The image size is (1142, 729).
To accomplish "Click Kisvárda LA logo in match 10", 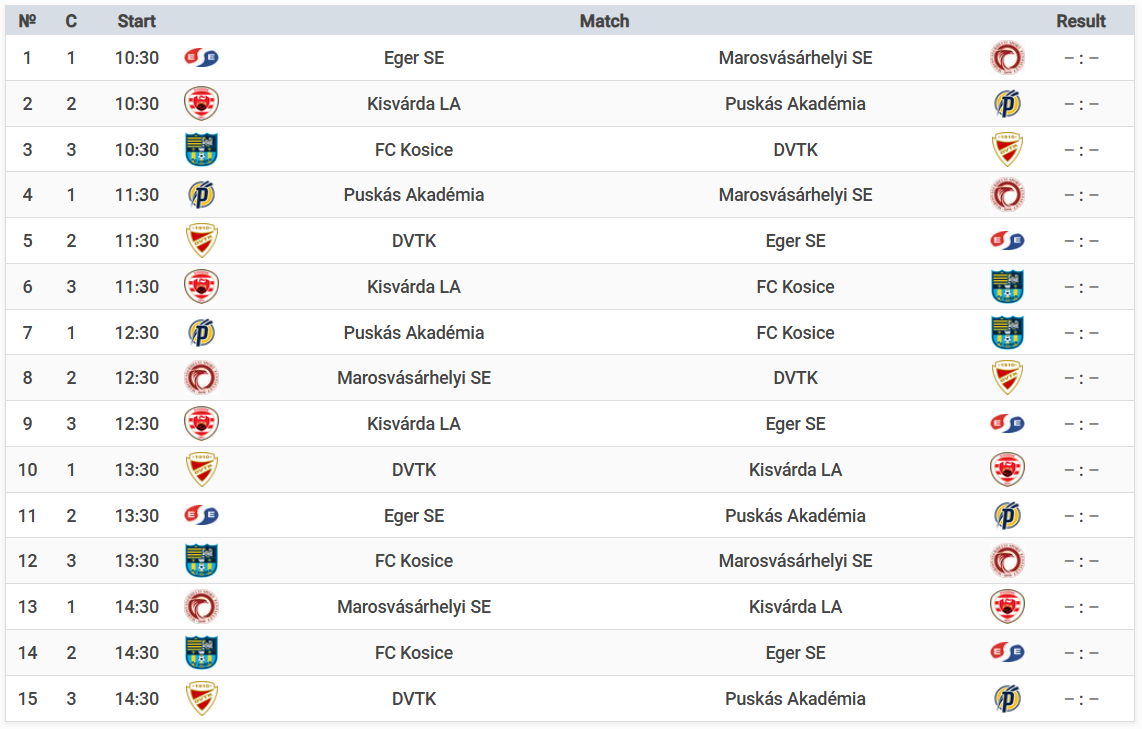I will click(x=1007, y=470).
